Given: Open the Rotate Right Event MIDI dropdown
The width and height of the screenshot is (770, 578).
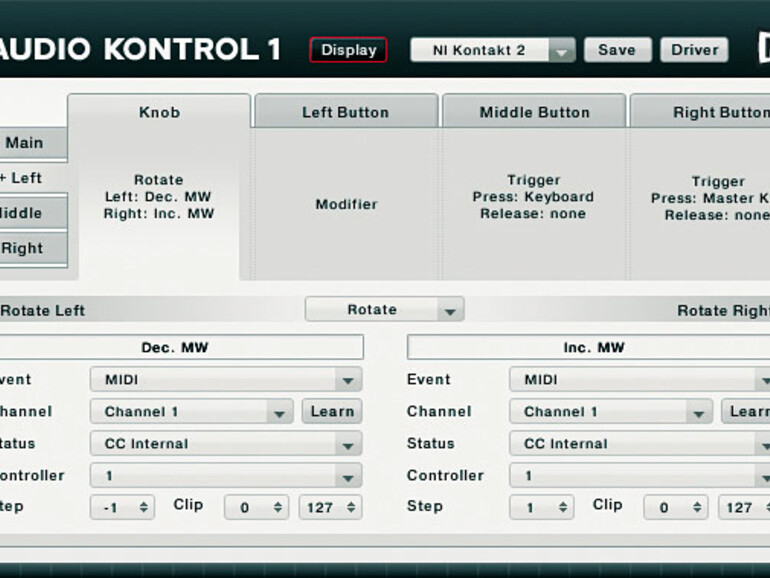Looking at the screenshot, I should [639, 380].
